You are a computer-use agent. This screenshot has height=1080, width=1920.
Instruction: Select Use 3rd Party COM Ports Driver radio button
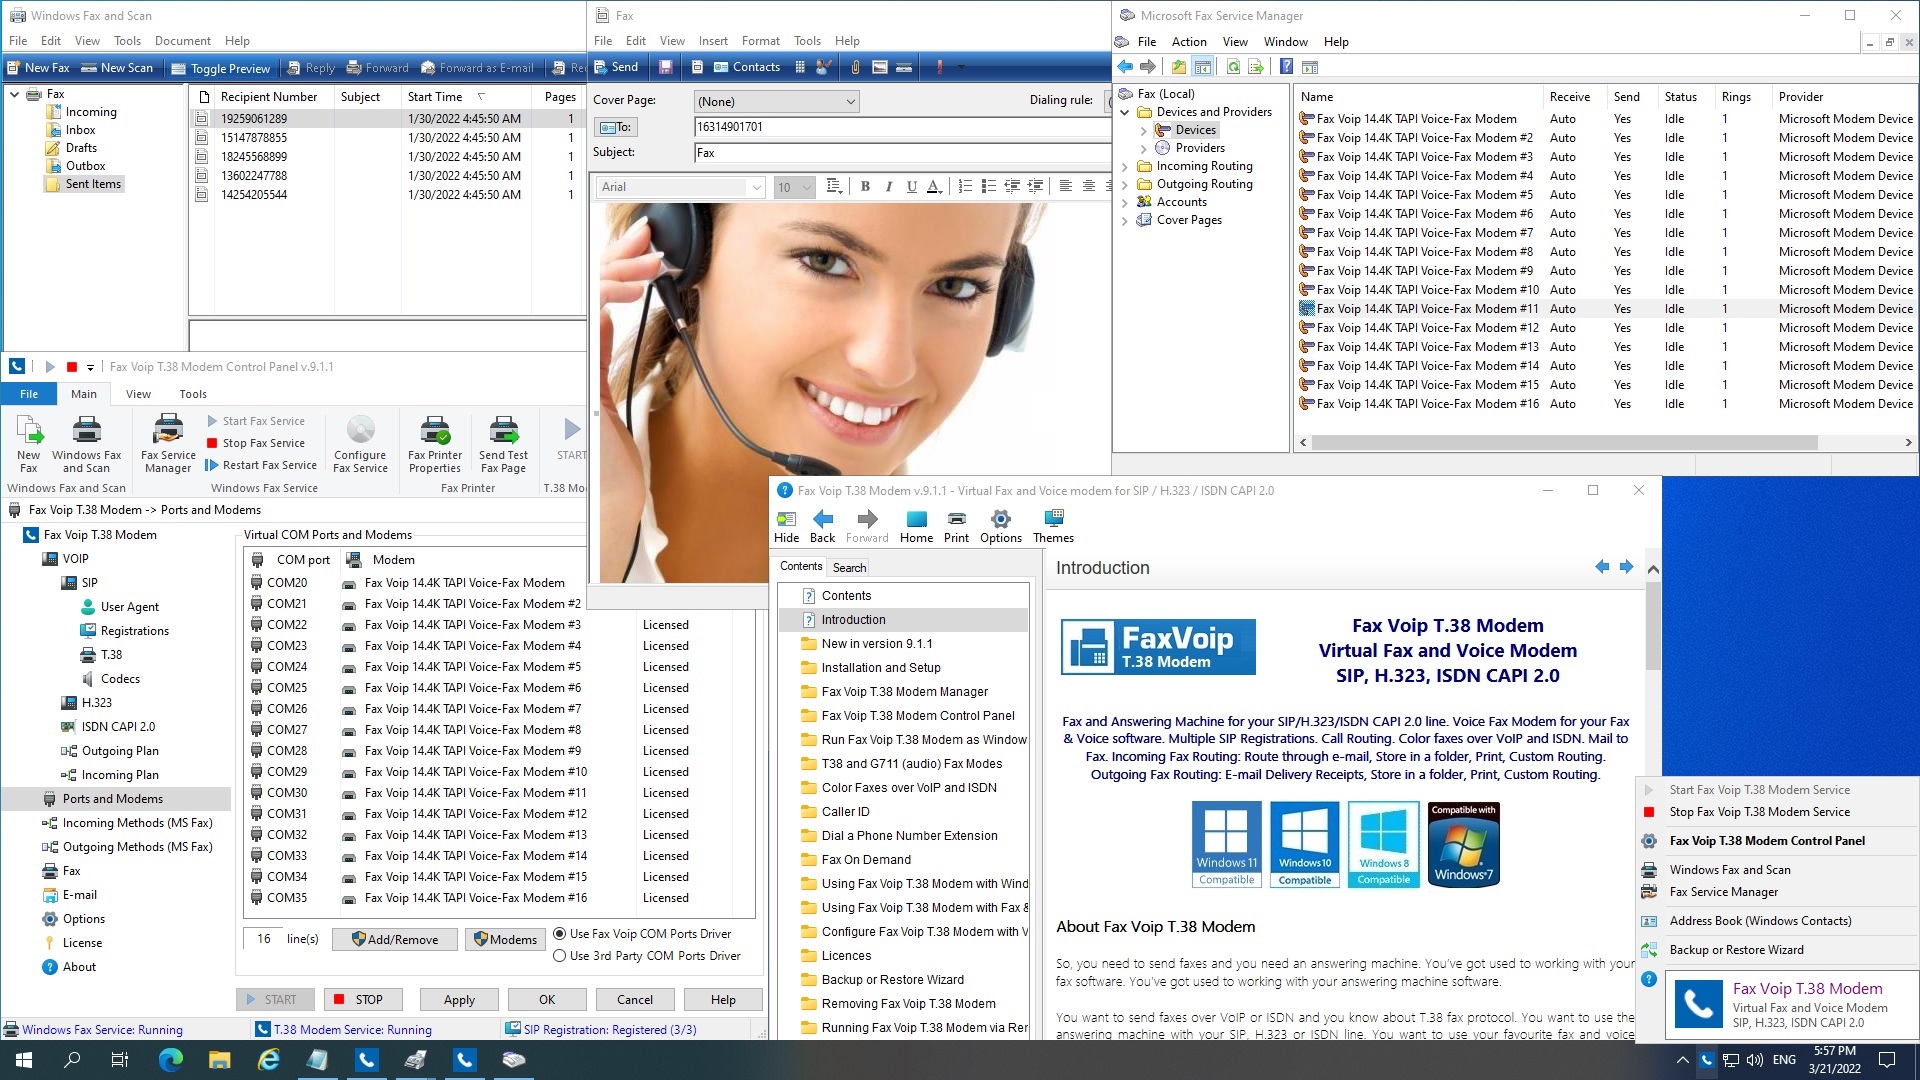pyautogui.click(x=559, y=955)
